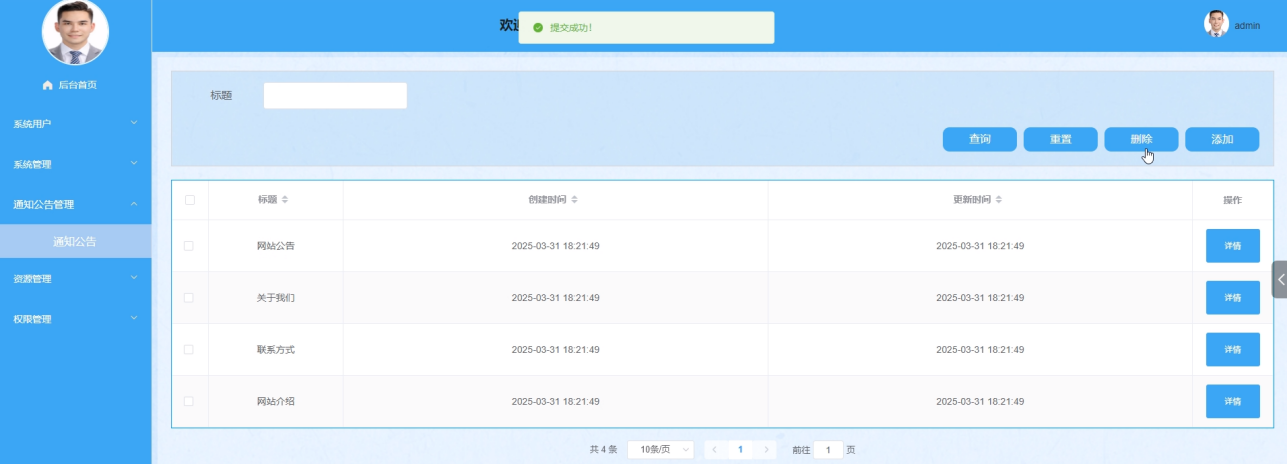The width and height of the screenshot is (1287, 464).
Task: Go to the next page arrow
Action: coord(766,450)
